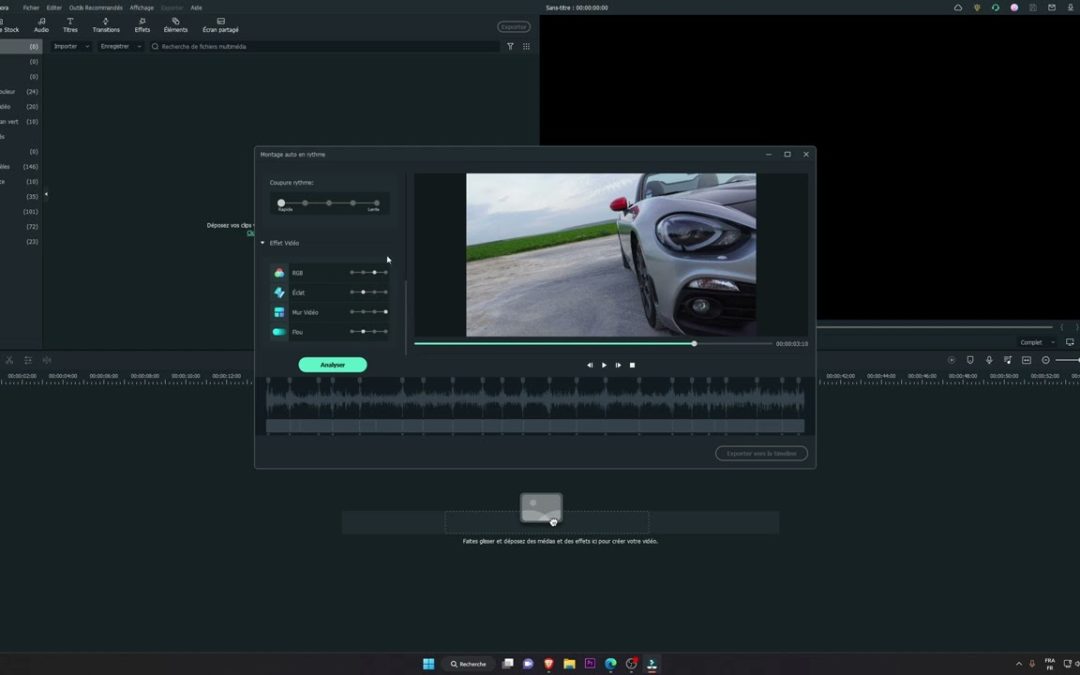Stop the dialog preview playback
Image resolution: width=1080 pixels, height=675 pixels.
tap(632, 365)
